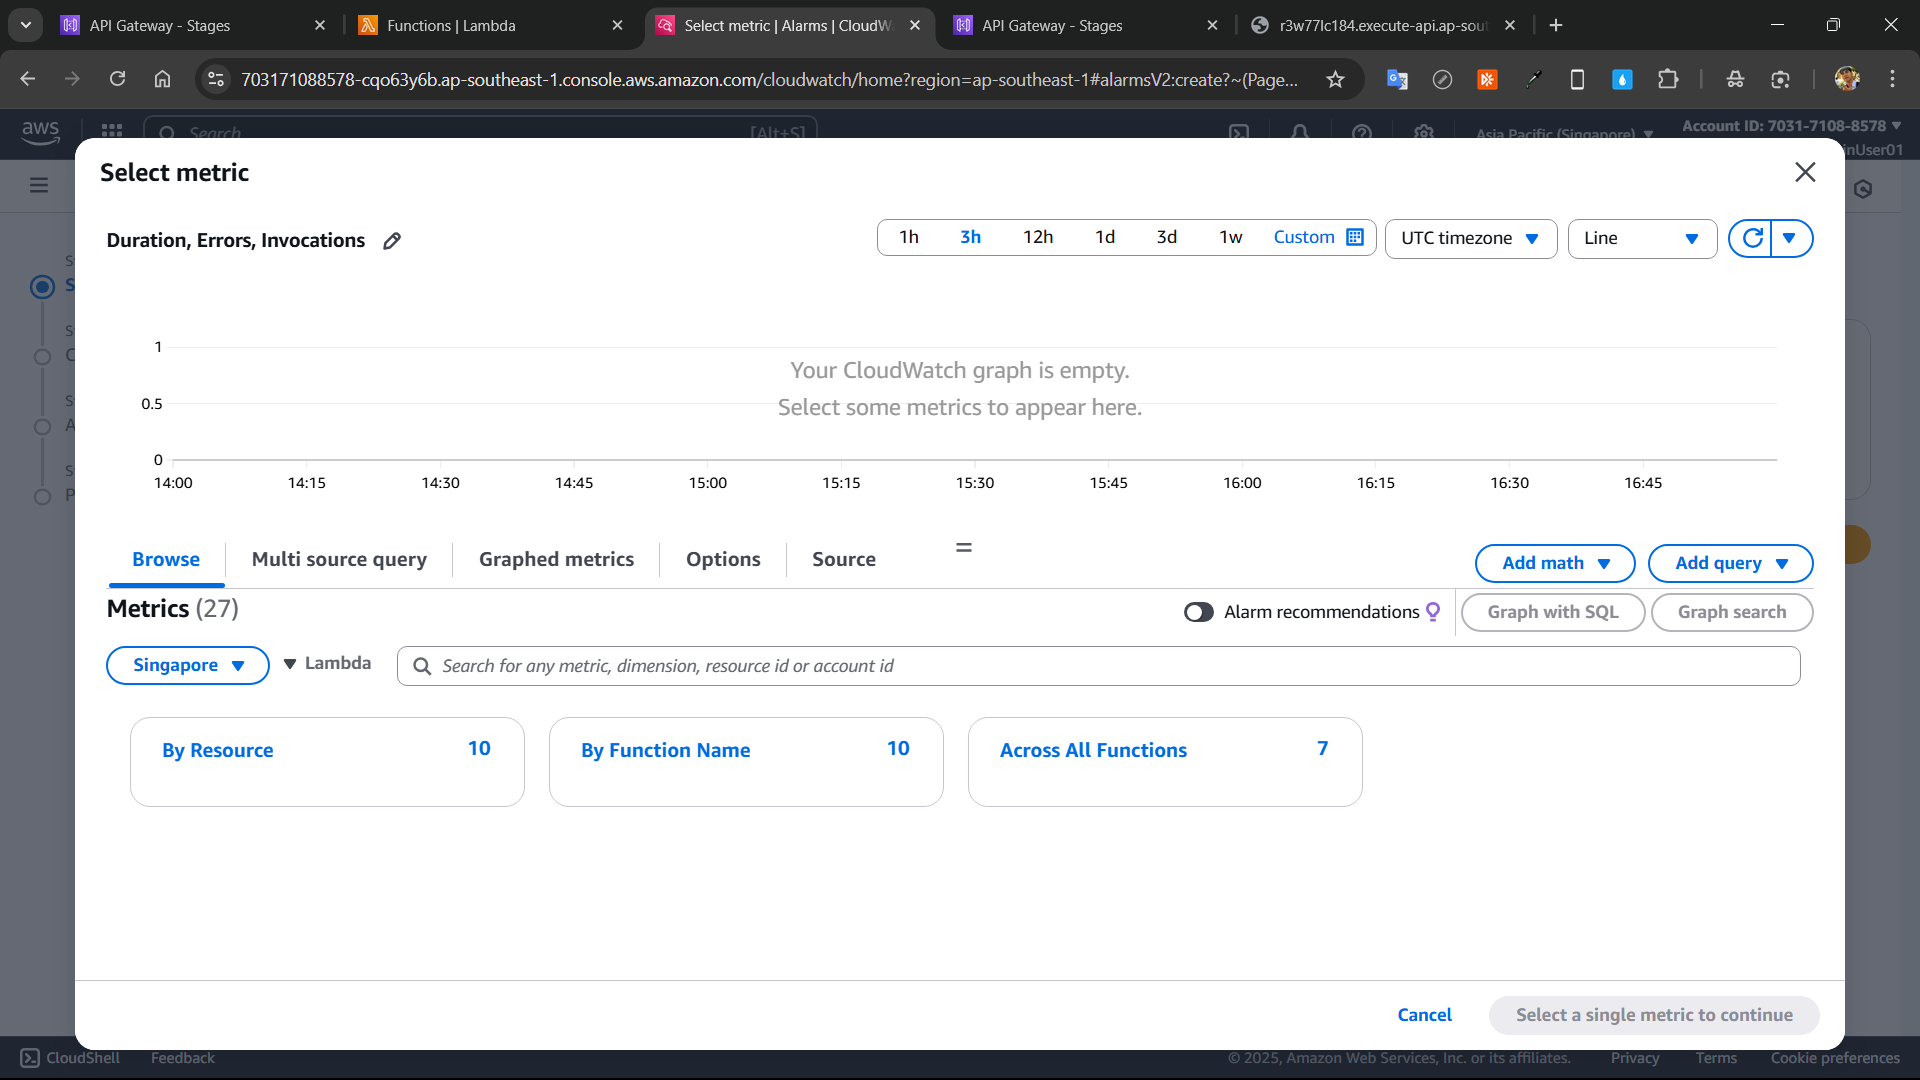Click site information icon in address bar

click(x=216, y=79)
